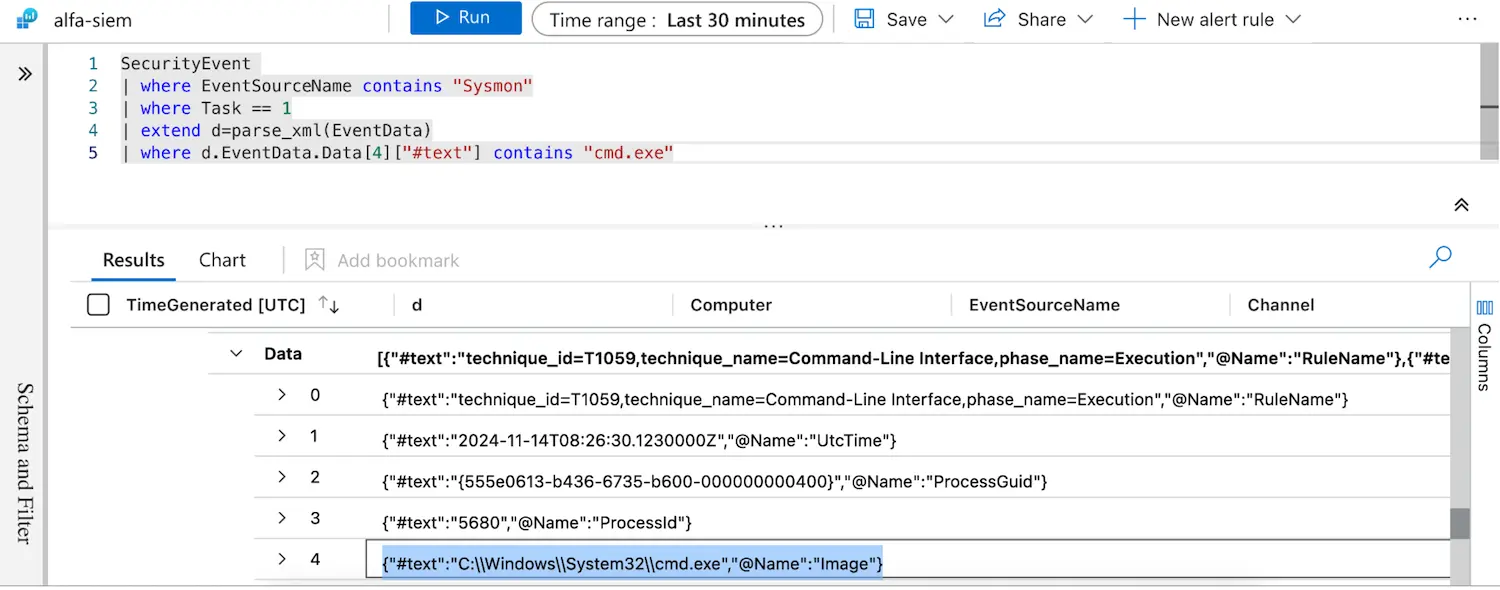This screenshot has width=1500, height=590.
Task: Search results with magnifier icon
Action: 1440,257
